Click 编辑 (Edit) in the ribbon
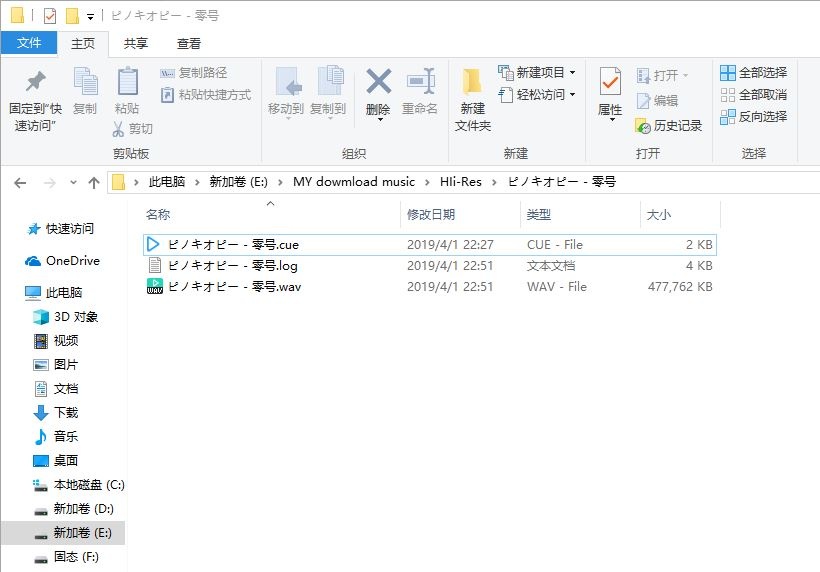 [x=657, y=100]
